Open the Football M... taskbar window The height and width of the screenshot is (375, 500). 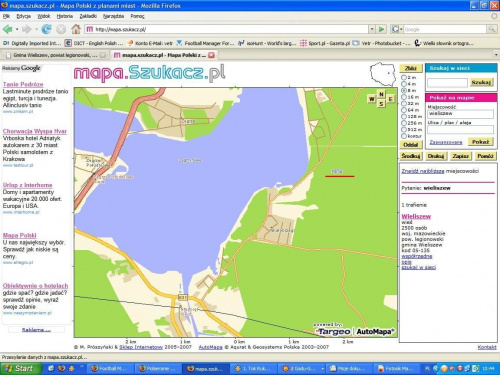coord(110,368)
